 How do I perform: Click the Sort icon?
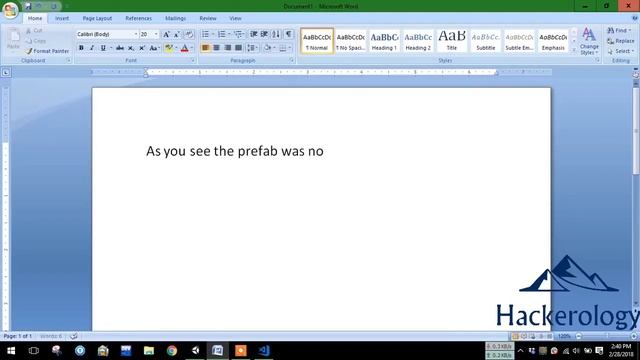[x=276, y=34]
